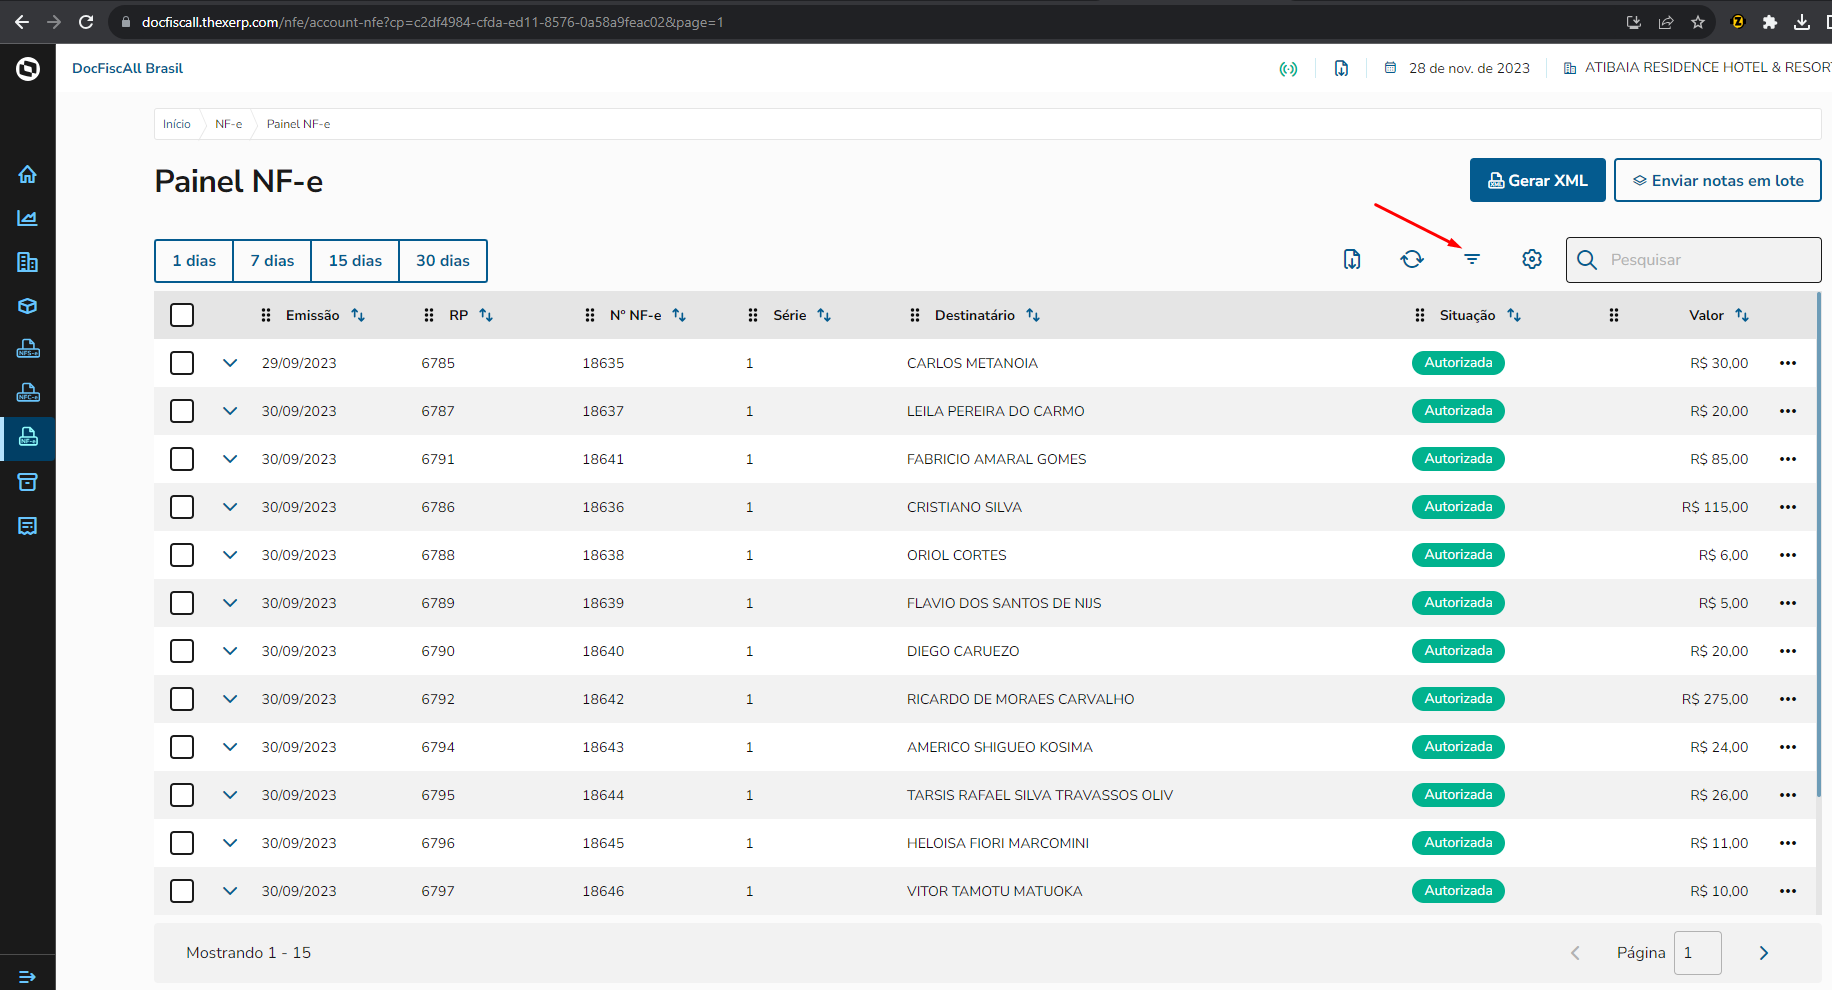Expand row details for RP 6787

[230, 411]
